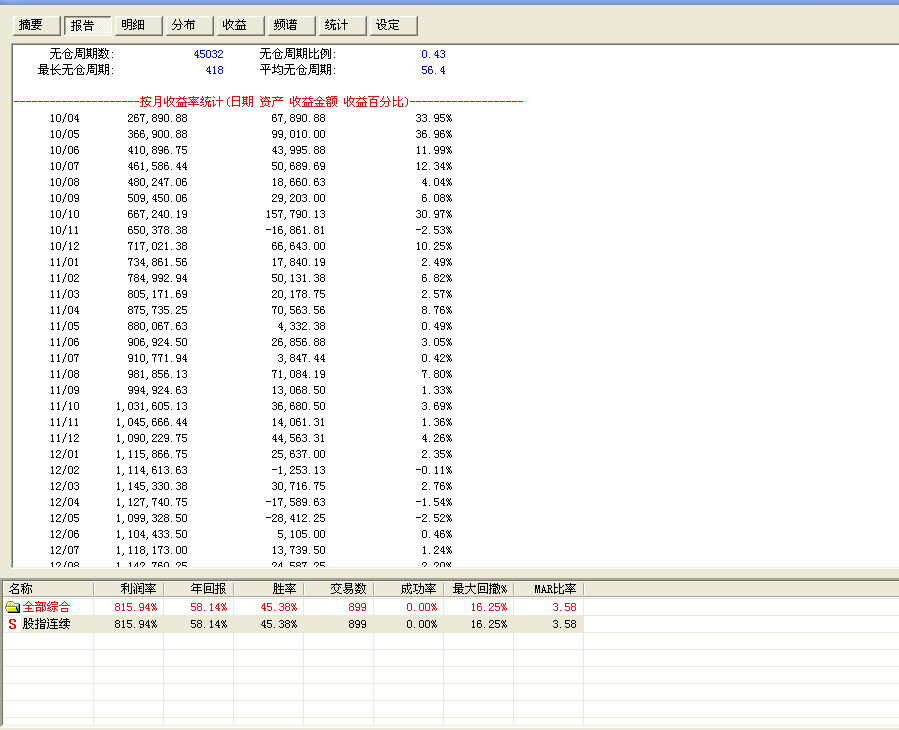Click the date 11/12 in the monthly list
Image resolution: width=899 pixels, height=730 pixels.
64,439
